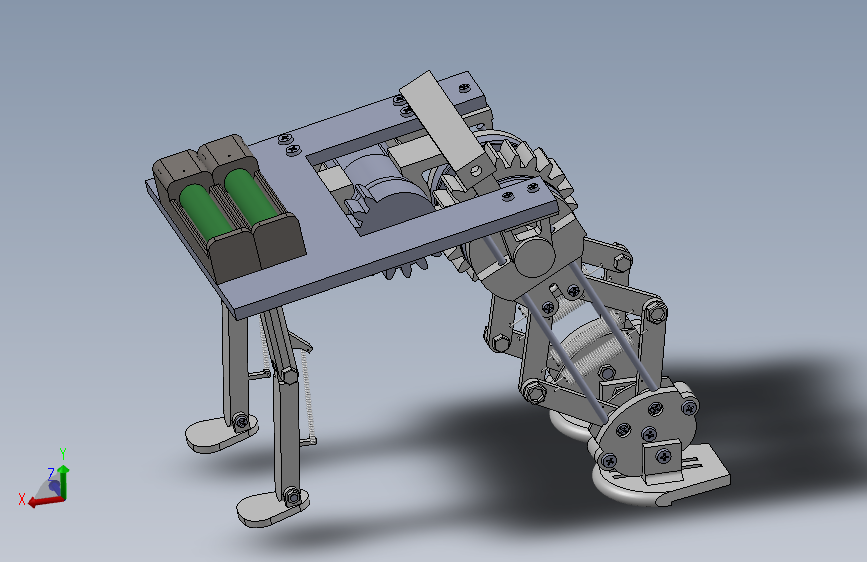This screenshot has height=562, width=867.
Task: Select the right green battery cell
Action: [x=250, y=195]
